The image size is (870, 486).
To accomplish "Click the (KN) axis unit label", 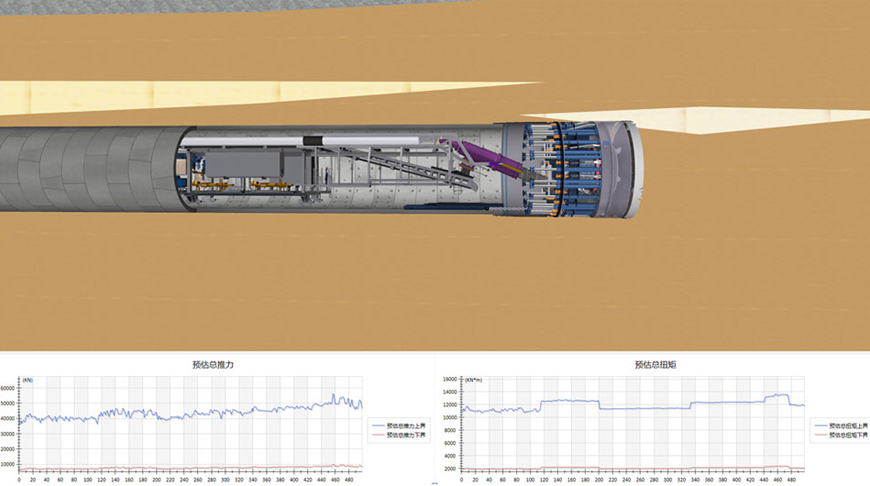I will [27, 380].
